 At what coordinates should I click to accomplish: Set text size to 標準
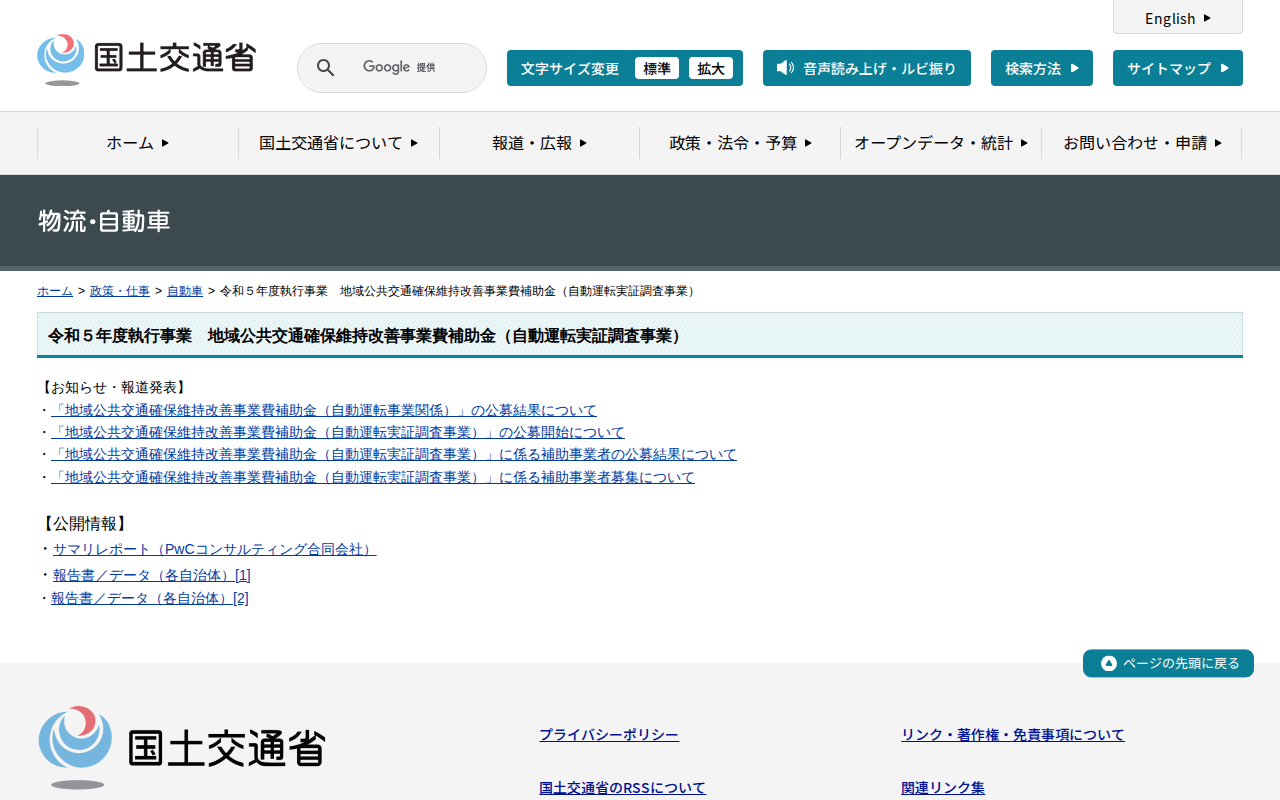657,68
